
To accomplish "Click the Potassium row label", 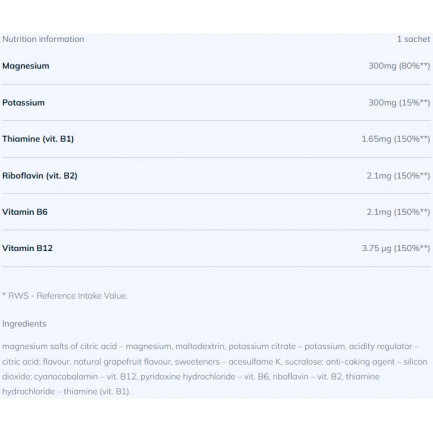I will (23, 103).
